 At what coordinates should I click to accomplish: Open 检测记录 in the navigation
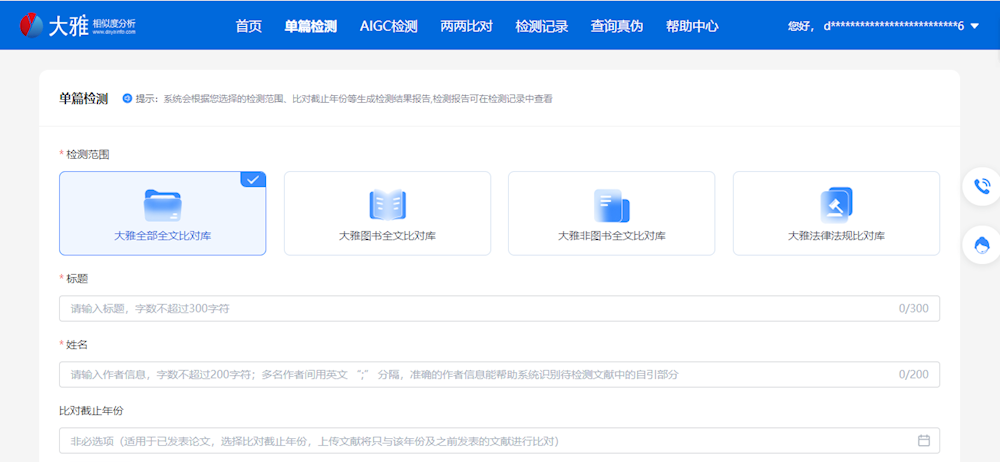(x=541, y=27)
